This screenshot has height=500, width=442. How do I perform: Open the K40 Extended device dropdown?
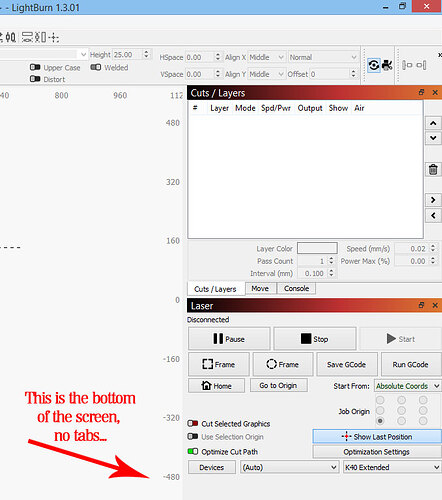(392, 467)
